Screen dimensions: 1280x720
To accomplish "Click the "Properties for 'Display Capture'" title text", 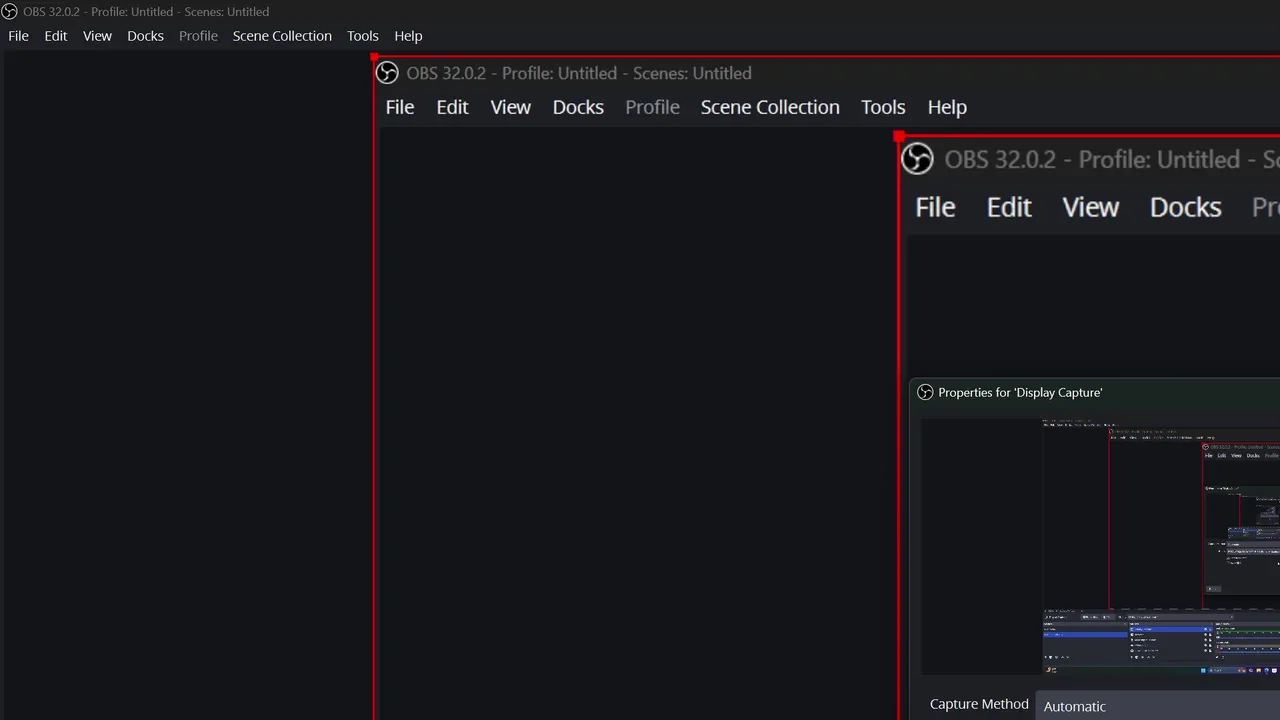I will [1020, 393].
